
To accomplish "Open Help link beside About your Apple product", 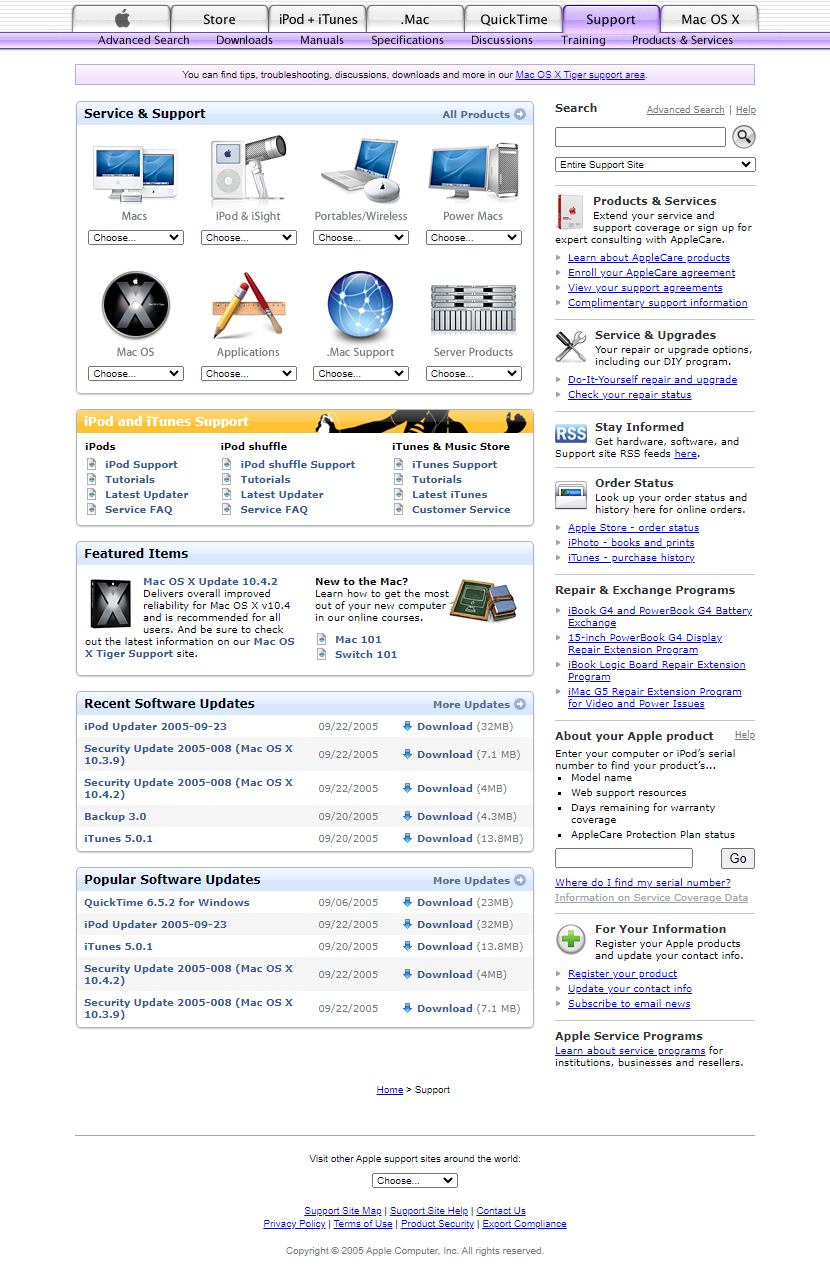I will [x=745, y=735].
